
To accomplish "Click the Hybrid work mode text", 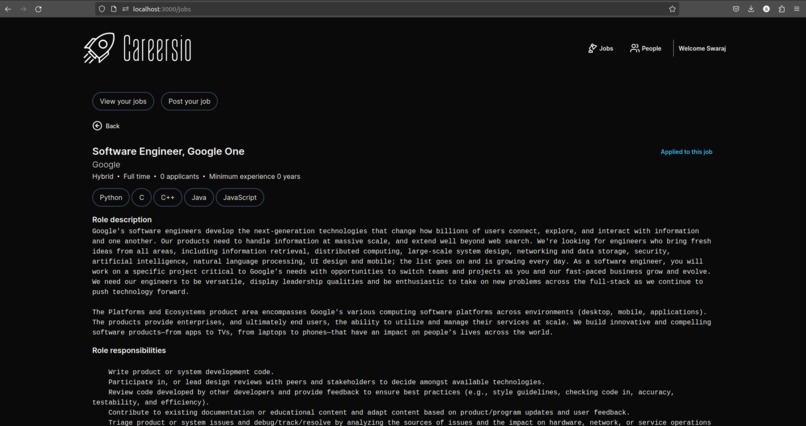I will [x=103, y=176].
